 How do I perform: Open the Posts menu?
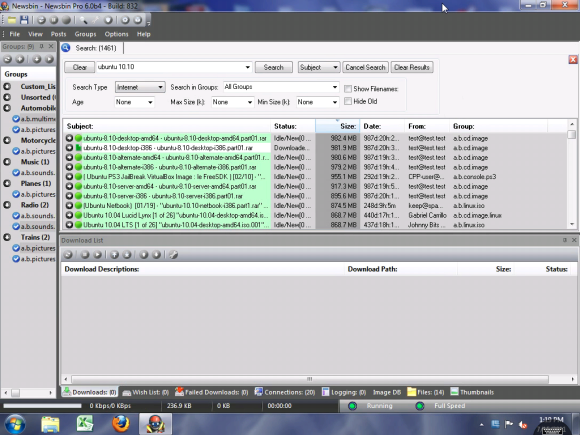coord(58,34)
